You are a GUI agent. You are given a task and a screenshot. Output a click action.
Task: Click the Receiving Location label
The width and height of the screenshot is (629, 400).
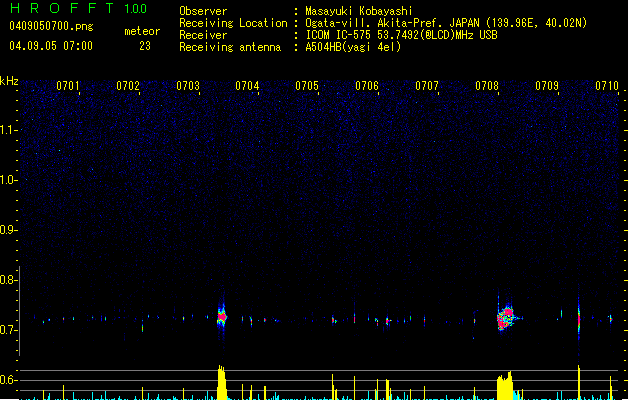233,23
